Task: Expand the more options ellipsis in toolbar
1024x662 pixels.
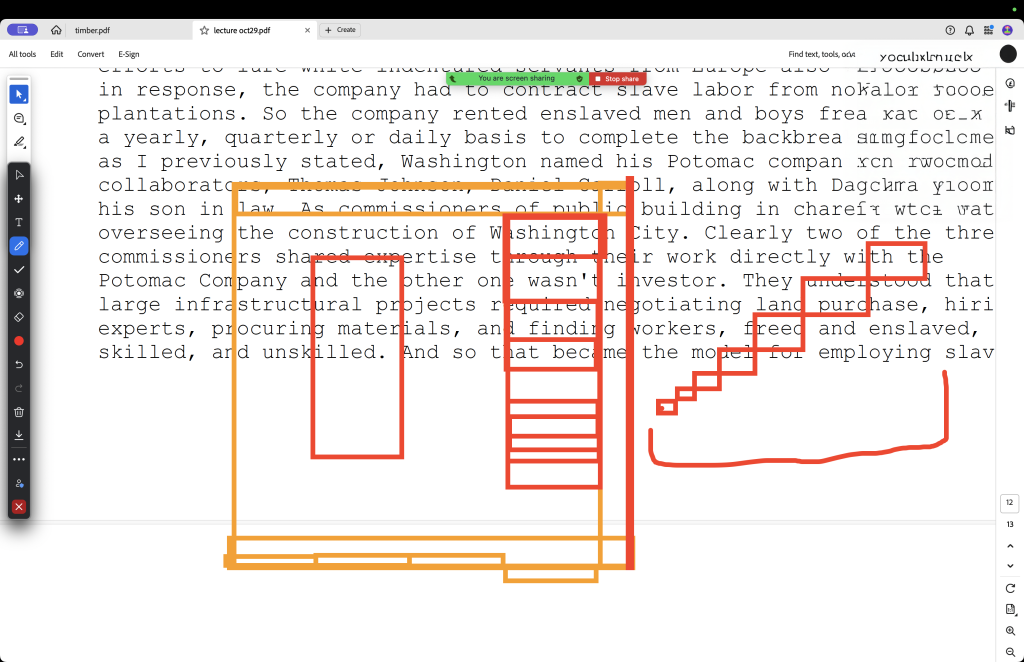Action: pyautogui.click(x=19, y=459)
